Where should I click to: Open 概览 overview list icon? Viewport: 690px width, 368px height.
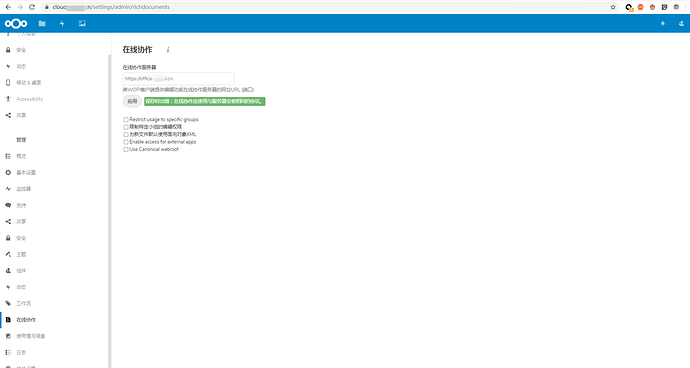(8, 156)
